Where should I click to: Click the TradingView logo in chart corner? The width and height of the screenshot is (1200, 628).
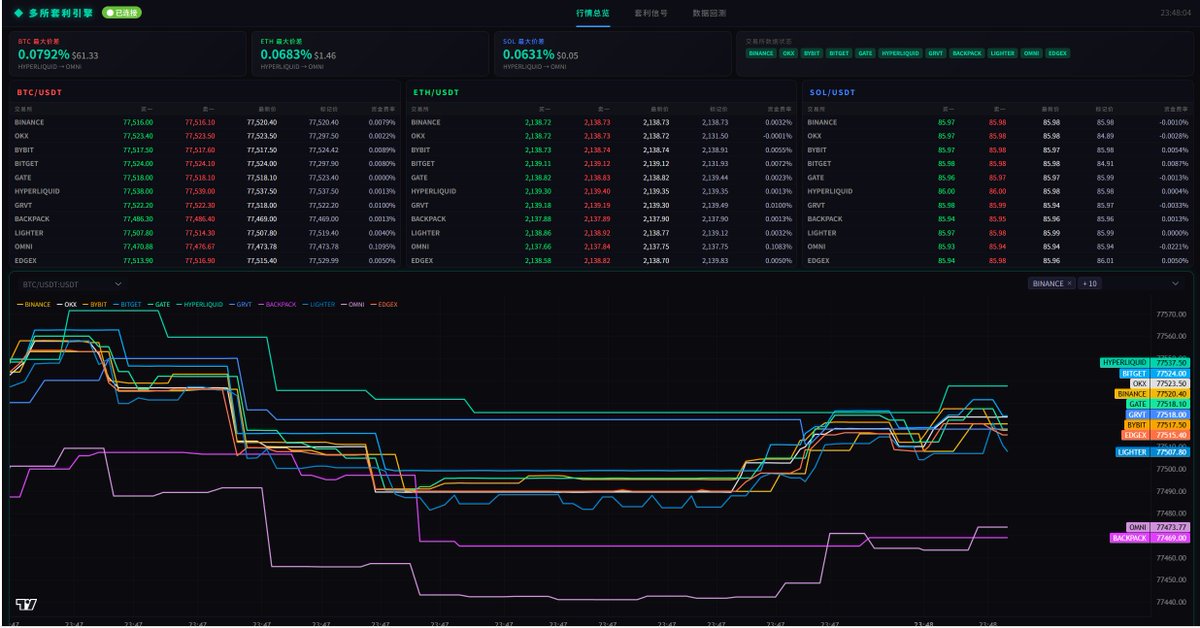27,604
